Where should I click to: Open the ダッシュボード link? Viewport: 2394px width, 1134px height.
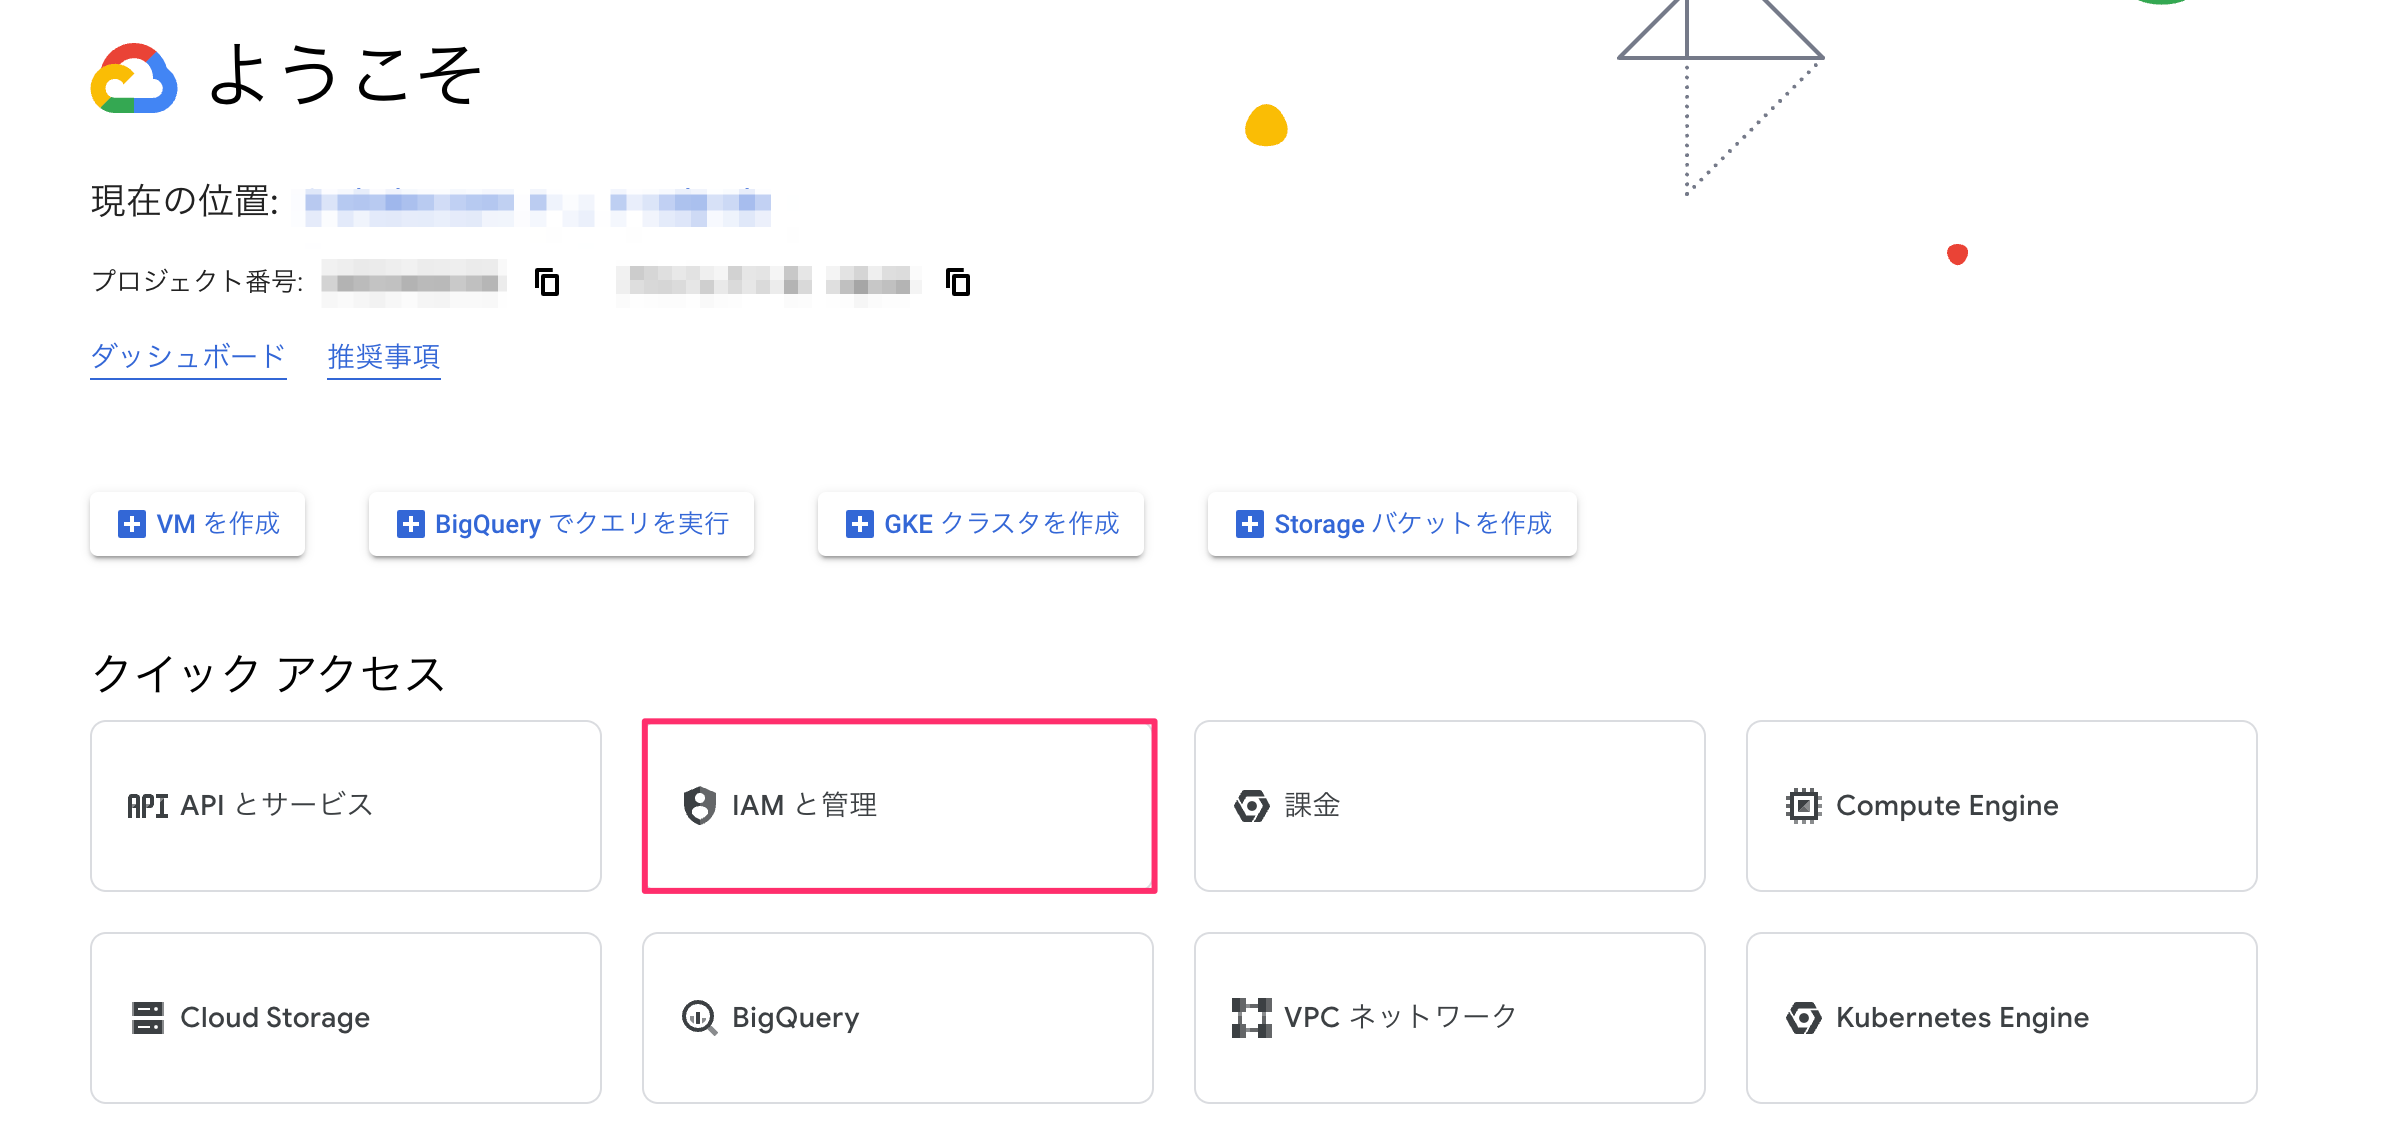[x=188, y=357]
